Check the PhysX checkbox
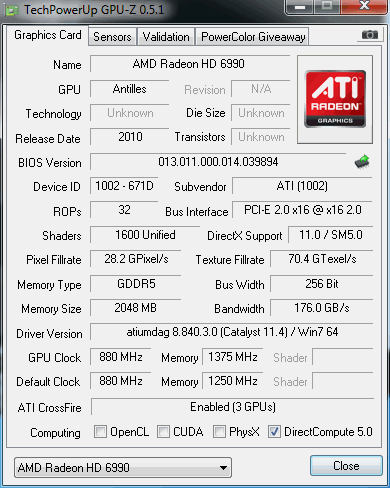This screenshot has height=488, width=390. coord(219,432)
